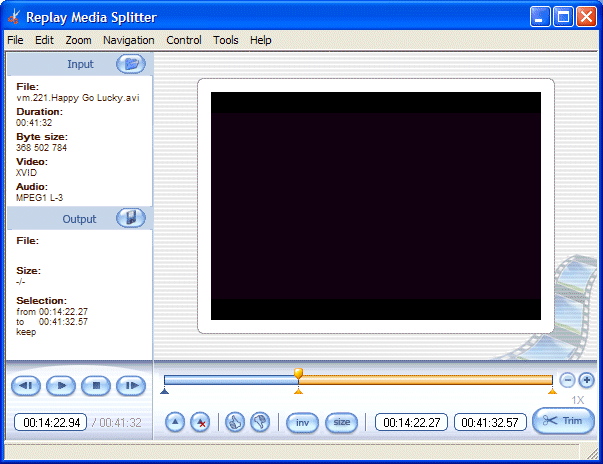Screen dimensions: 603x464
Task: Minimize the Replay Media Splitter window
Action: coord(539,17)
